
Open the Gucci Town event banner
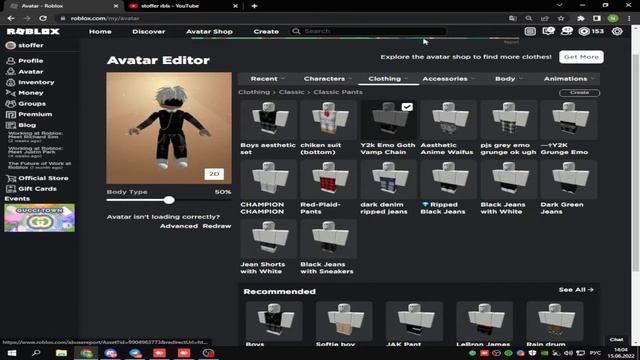[x=40, y=218]
